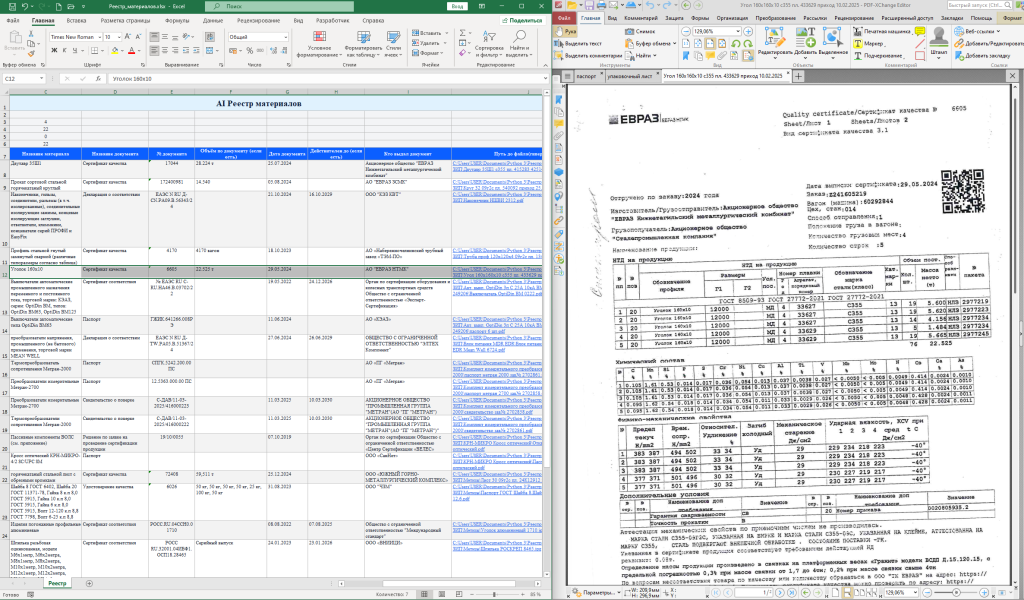Viewport: 1024px width, 600px height.
Task: Click the PDF status bar zoom slider
Action: pos(955,592)
